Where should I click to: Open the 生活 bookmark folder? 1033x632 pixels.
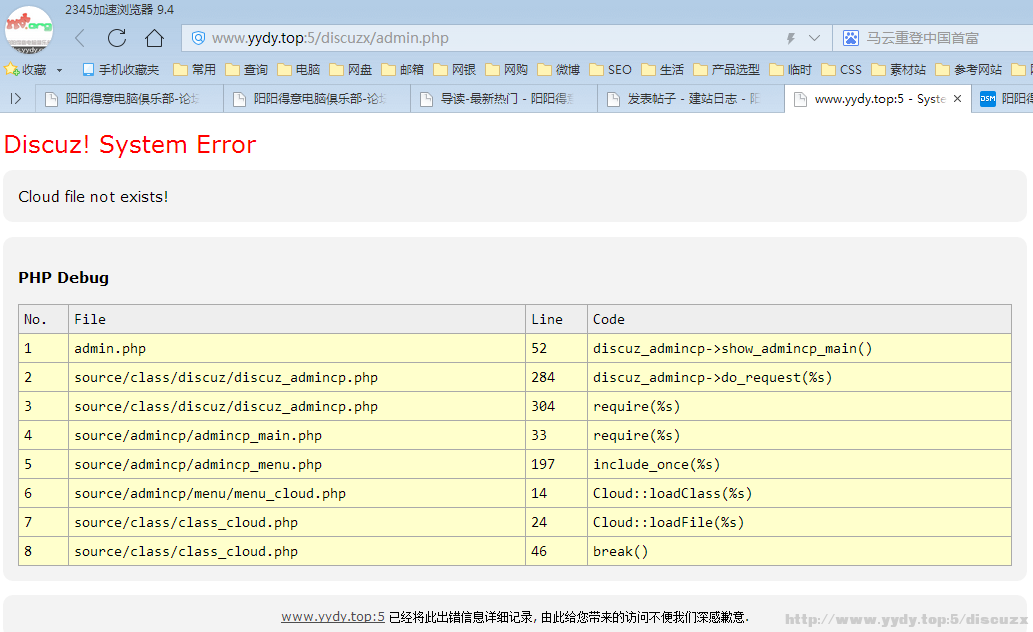(x=663, y=69)
